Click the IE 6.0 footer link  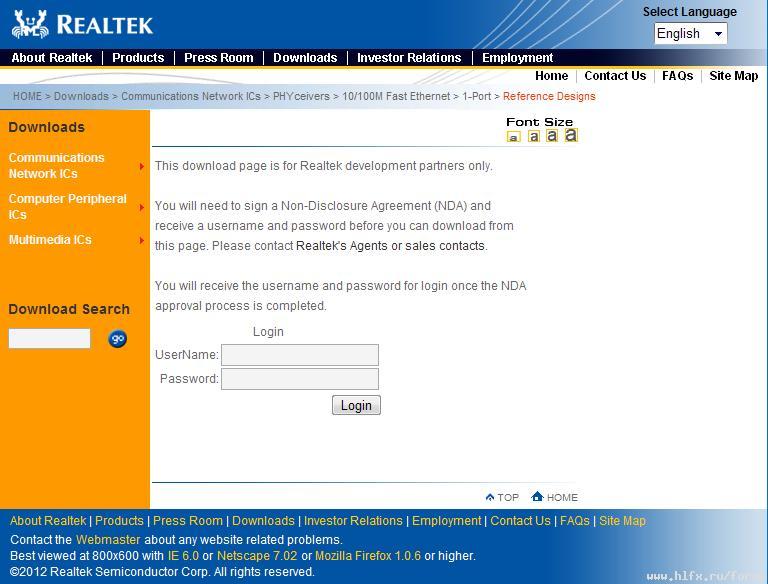click(x=183, y=556)
